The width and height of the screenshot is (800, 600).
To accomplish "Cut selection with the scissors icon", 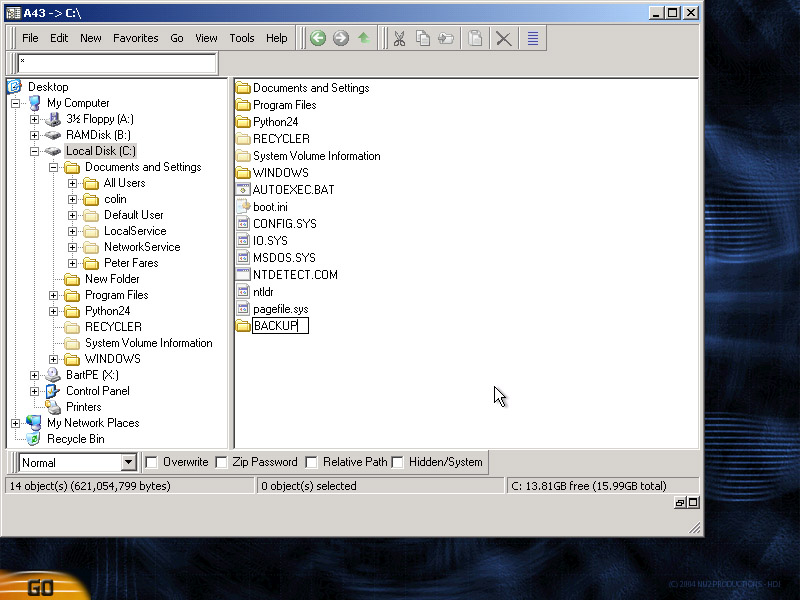I will (399, 38).
